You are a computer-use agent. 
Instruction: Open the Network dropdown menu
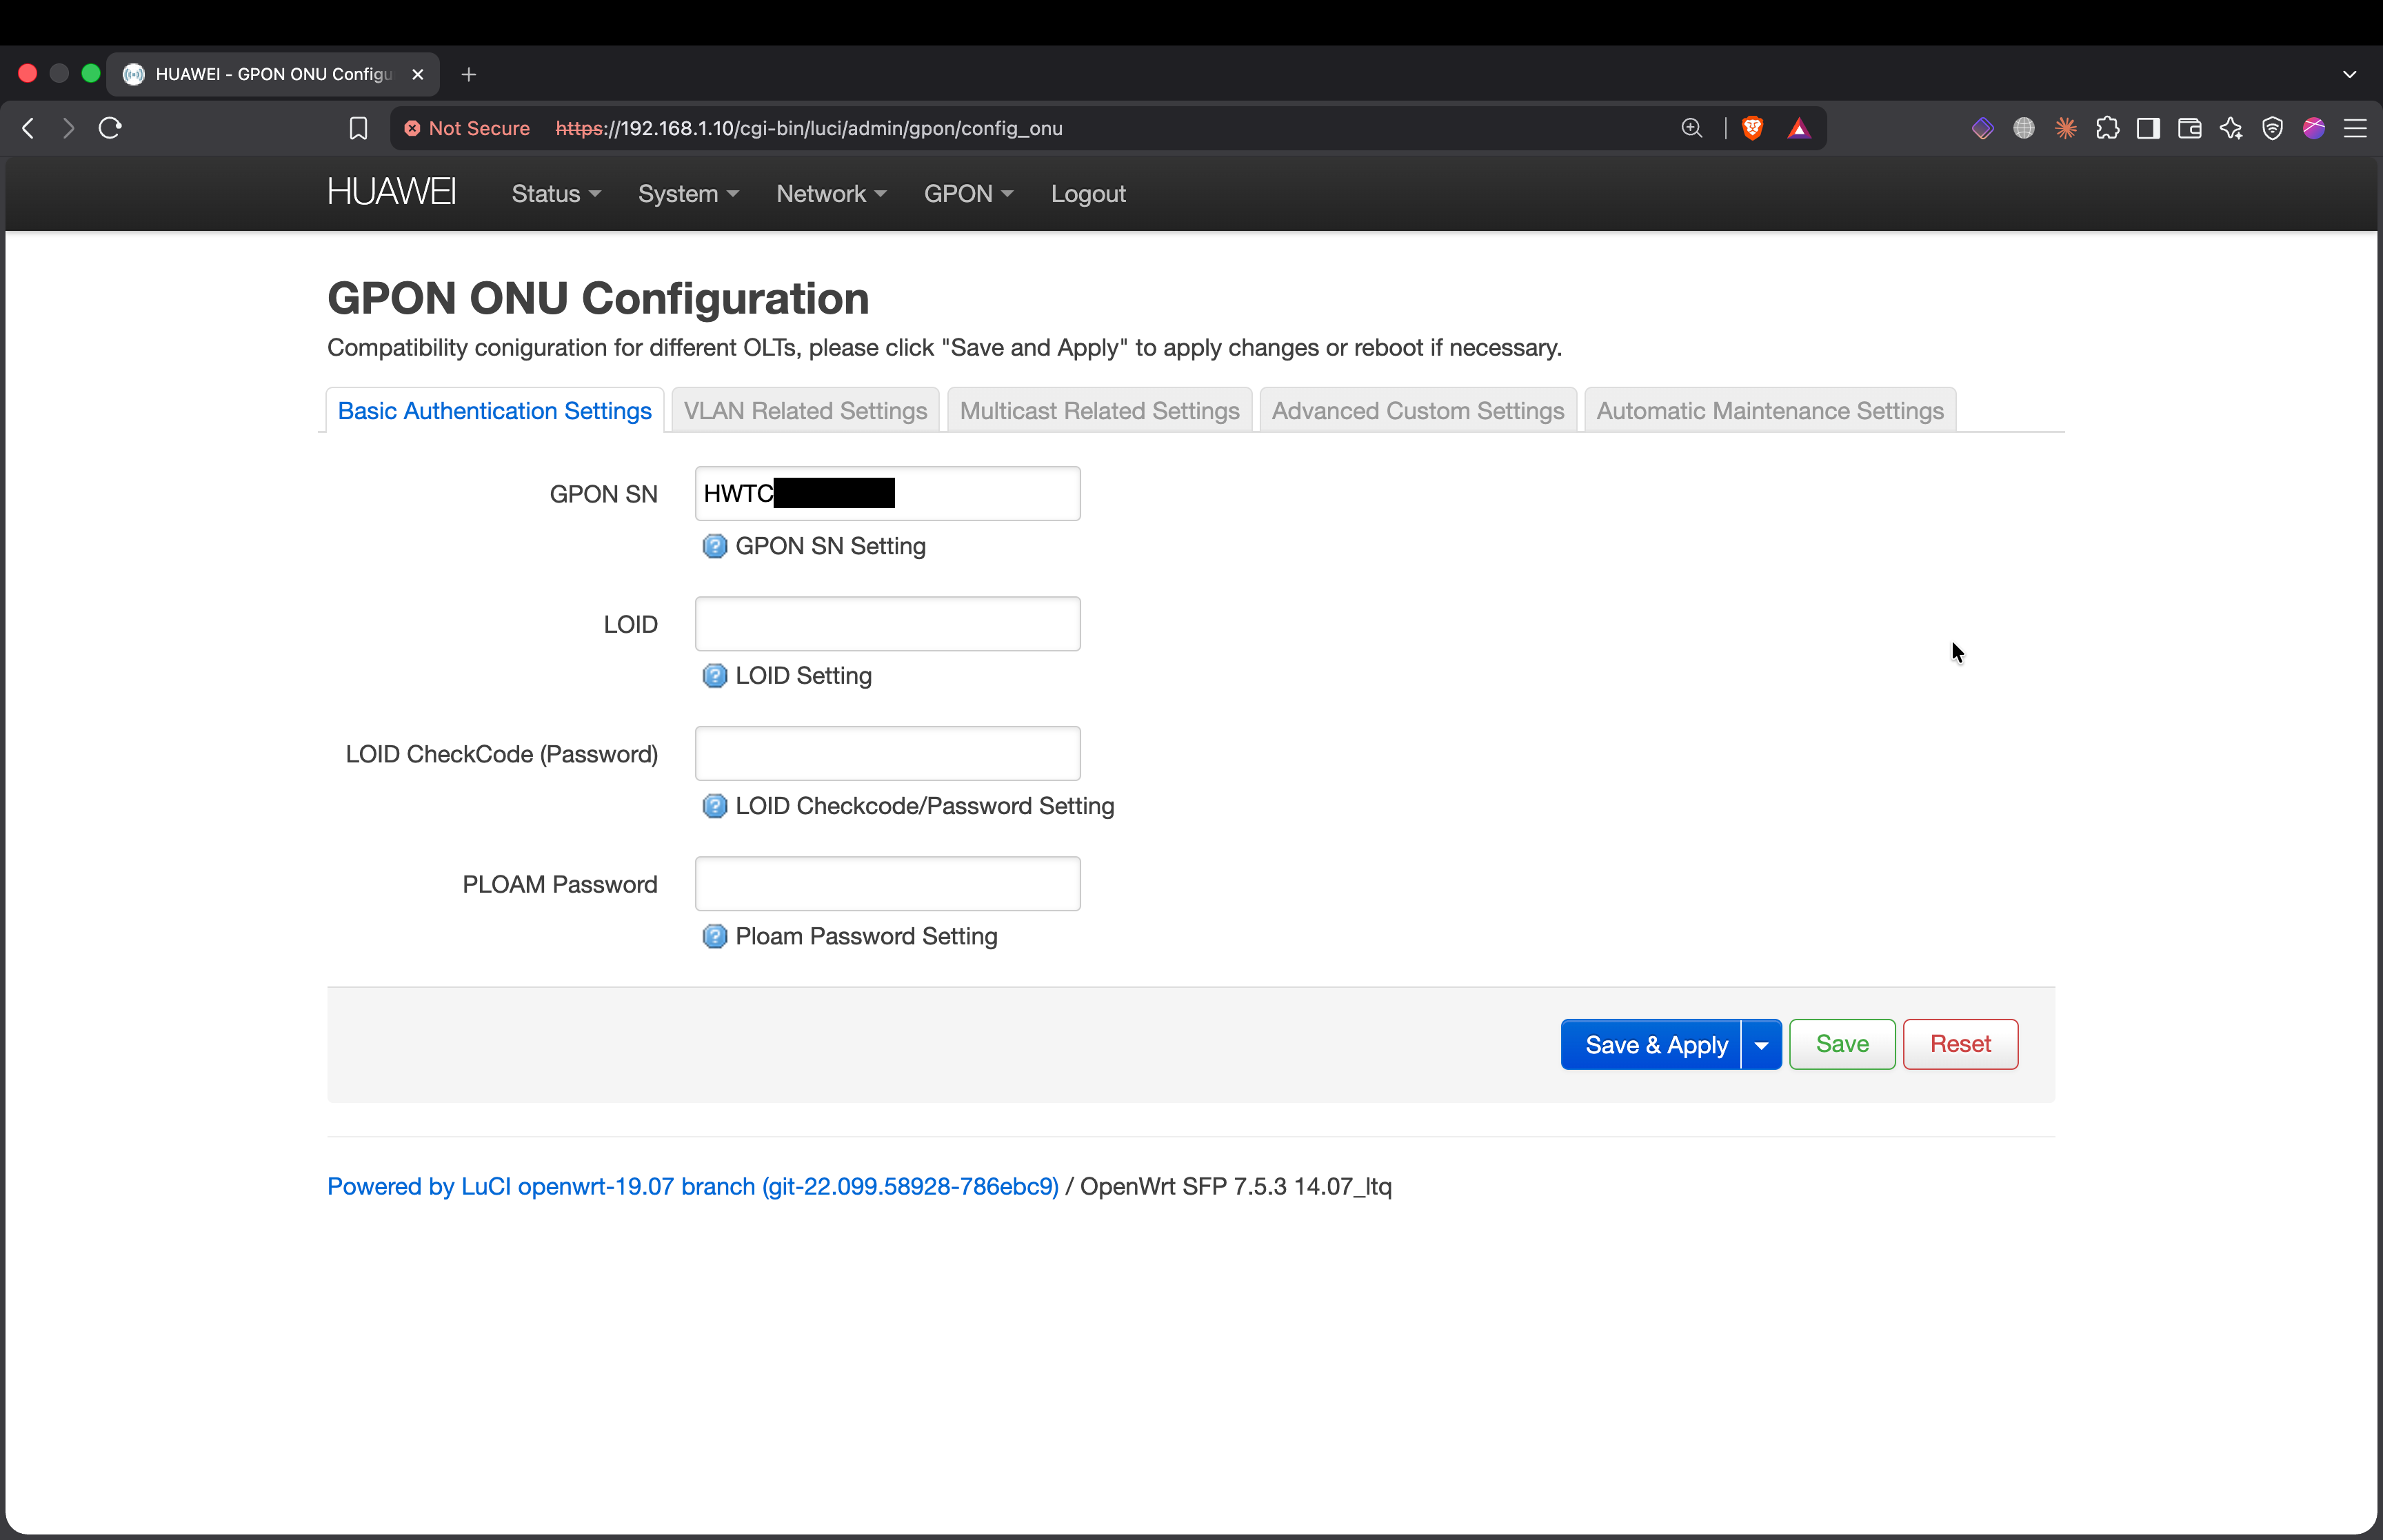pos(831,194)
